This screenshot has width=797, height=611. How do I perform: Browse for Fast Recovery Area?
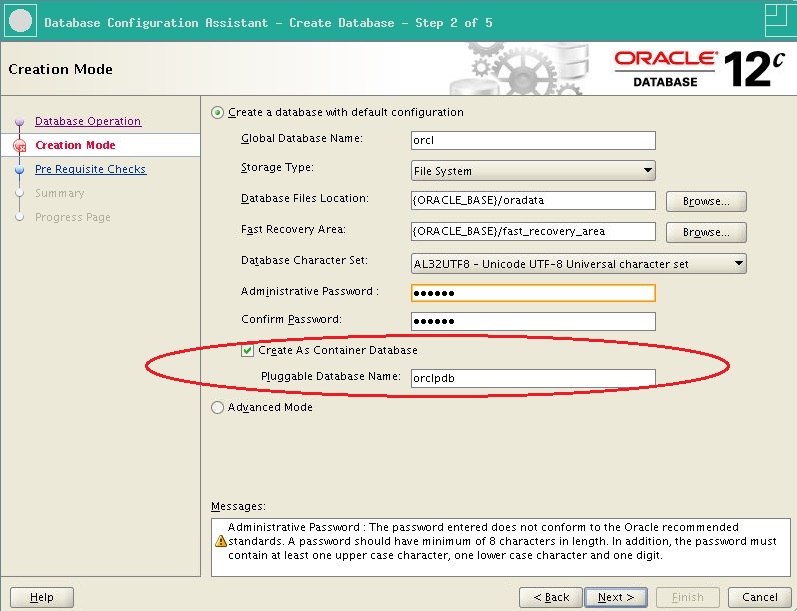pos(706,232)
